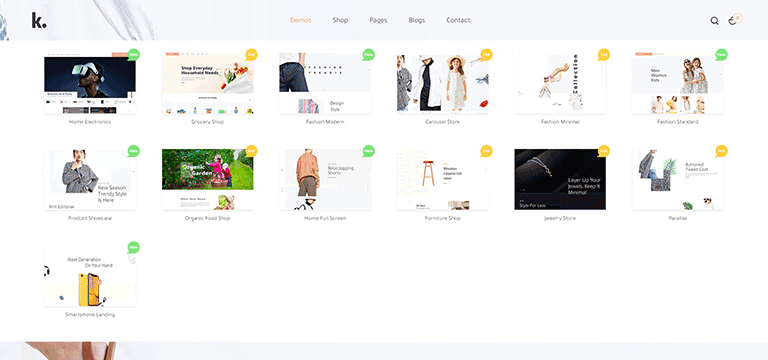
Task: Click the yellow Hot badge on Furniture Shop
Action: pyautogui.click(x=486, y=151)
